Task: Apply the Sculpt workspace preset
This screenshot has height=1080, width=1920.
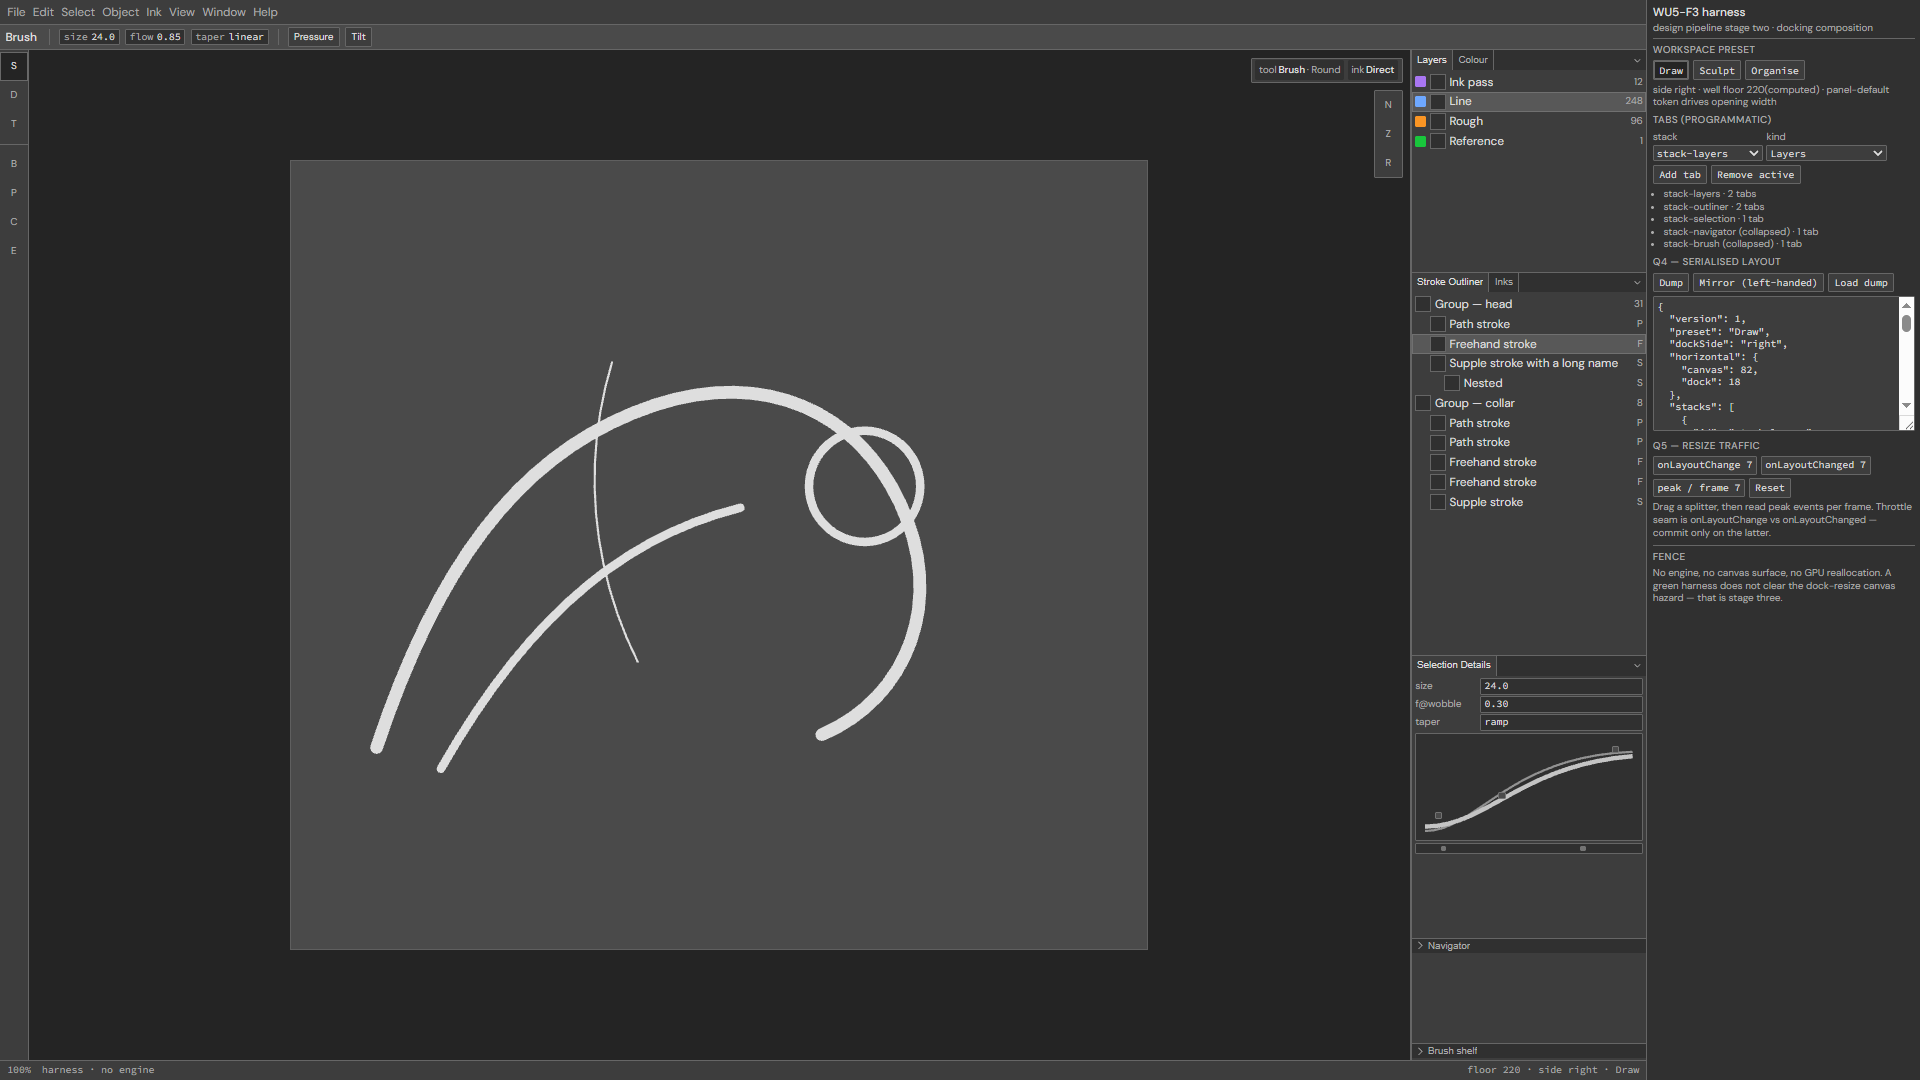Action: pos(1717,71)
